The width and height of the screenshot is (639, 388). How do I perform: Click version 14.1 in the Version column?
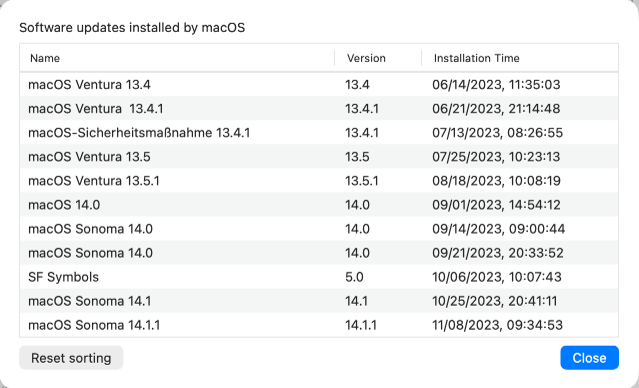pyautogui.click(x=357, y=301)
